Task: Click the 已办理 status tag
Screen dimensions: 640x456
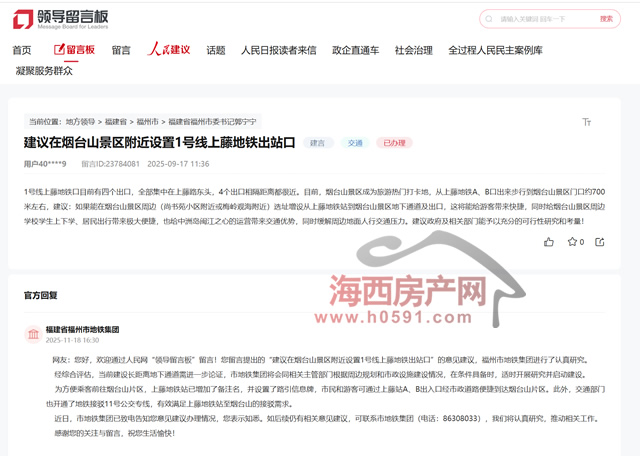Action: (394, 143)
